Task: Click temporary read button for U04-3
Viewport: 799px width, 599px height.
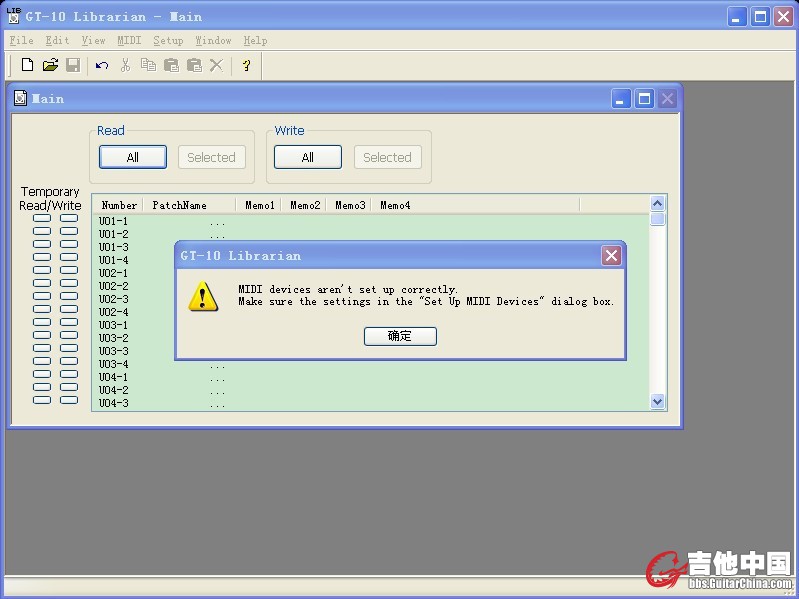Action: [x=42, y=400]
